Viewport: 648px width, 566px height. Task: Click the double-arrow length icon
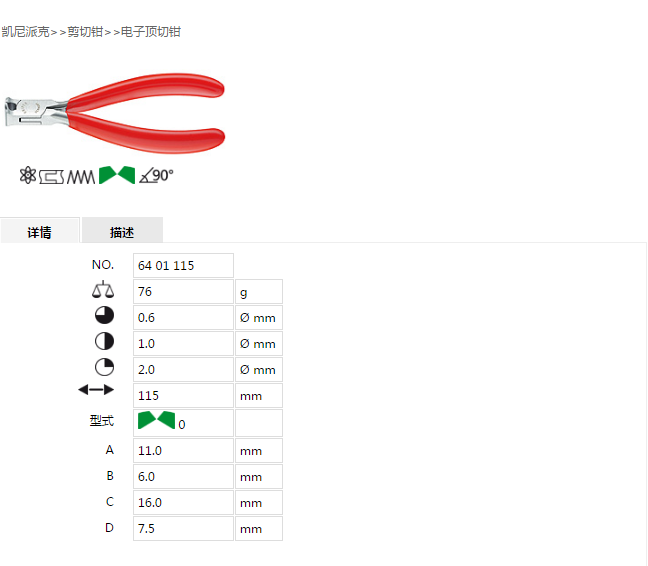[x=96, y=390]
